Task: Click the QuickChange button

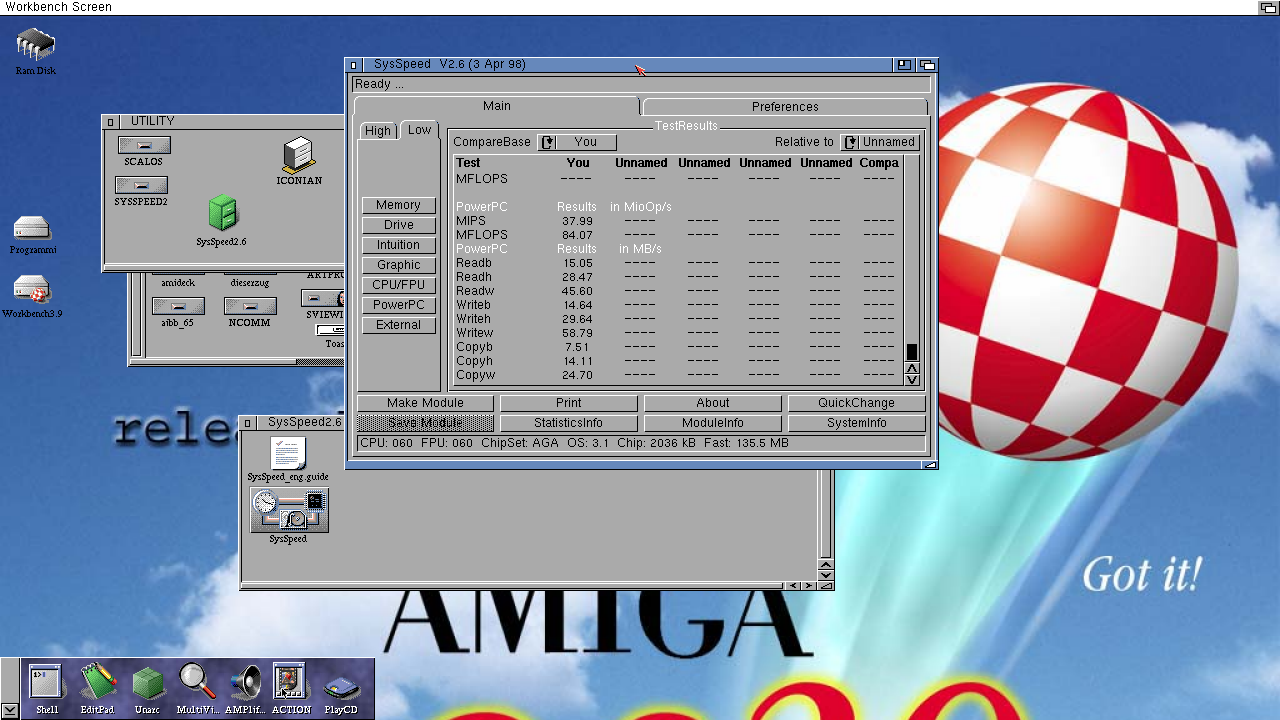Action: (856, 403)
